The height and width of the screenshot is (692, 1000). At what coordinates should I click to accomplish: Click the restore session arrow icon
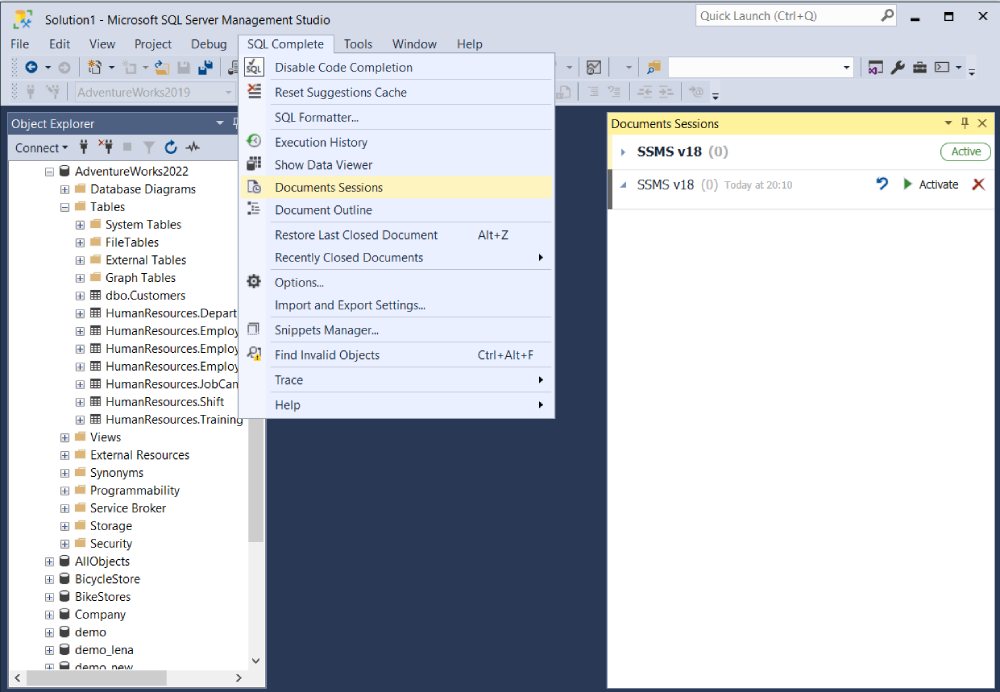point(882,184)
